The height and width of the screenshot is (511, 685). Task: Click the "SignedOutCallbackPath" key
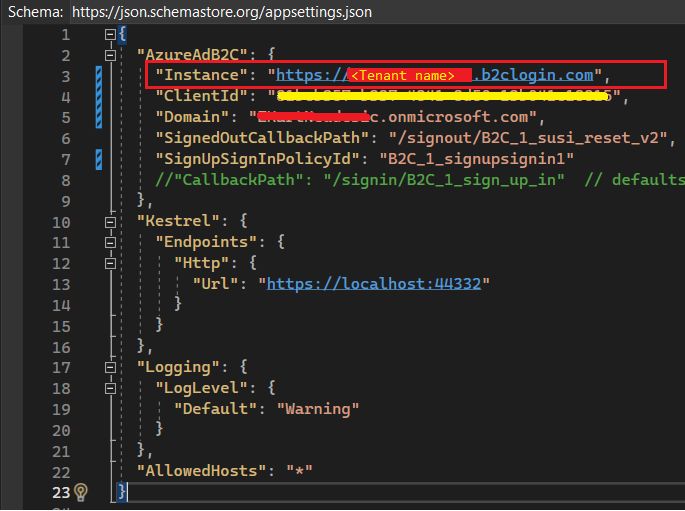pos(263,138)
